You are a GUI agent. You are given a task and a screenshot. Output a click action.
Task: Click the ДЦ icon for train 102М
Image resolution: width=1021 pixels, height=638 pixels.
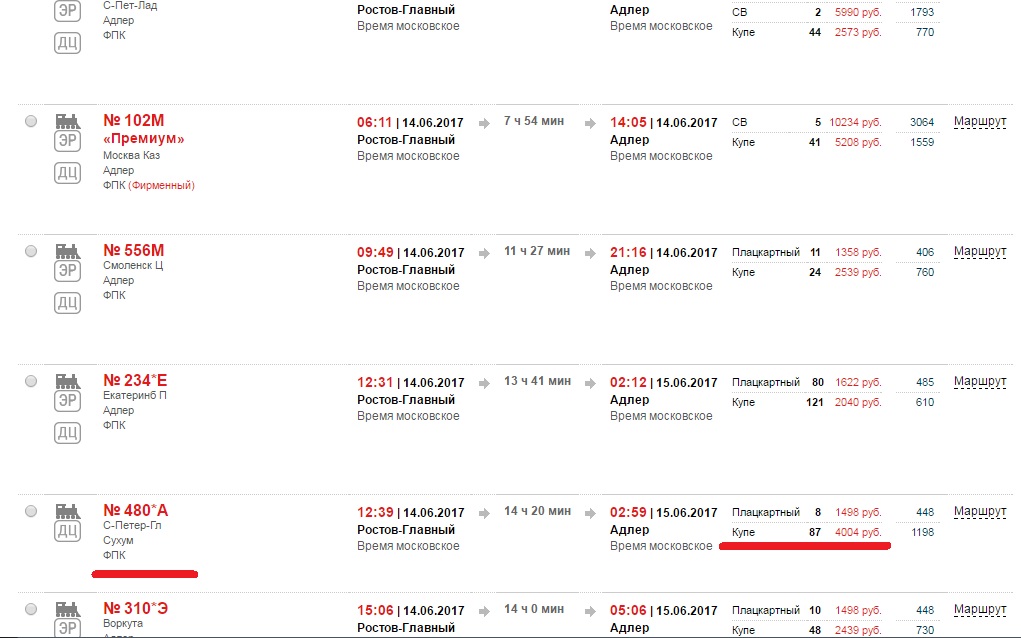point(67,173)
